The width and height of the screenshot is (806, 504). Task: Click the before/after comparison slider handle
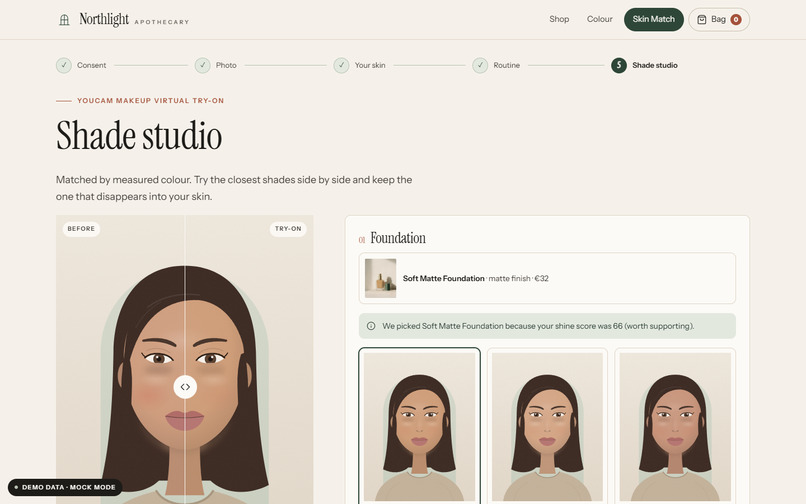click(185, 387)
